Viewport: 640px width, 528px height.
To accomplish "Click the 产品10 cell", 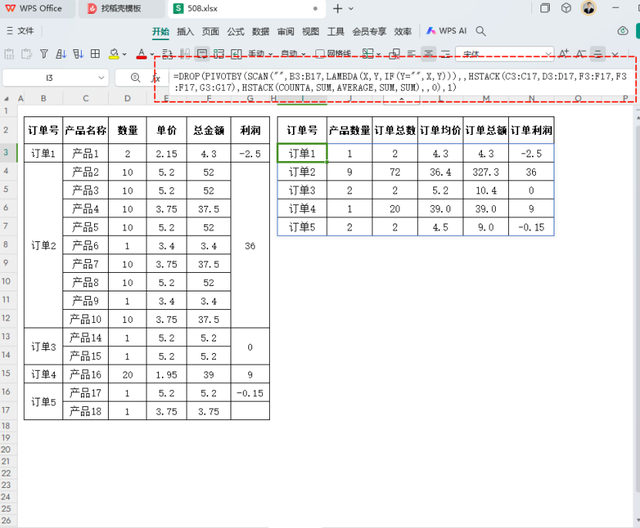I will (x=85, y=319).
